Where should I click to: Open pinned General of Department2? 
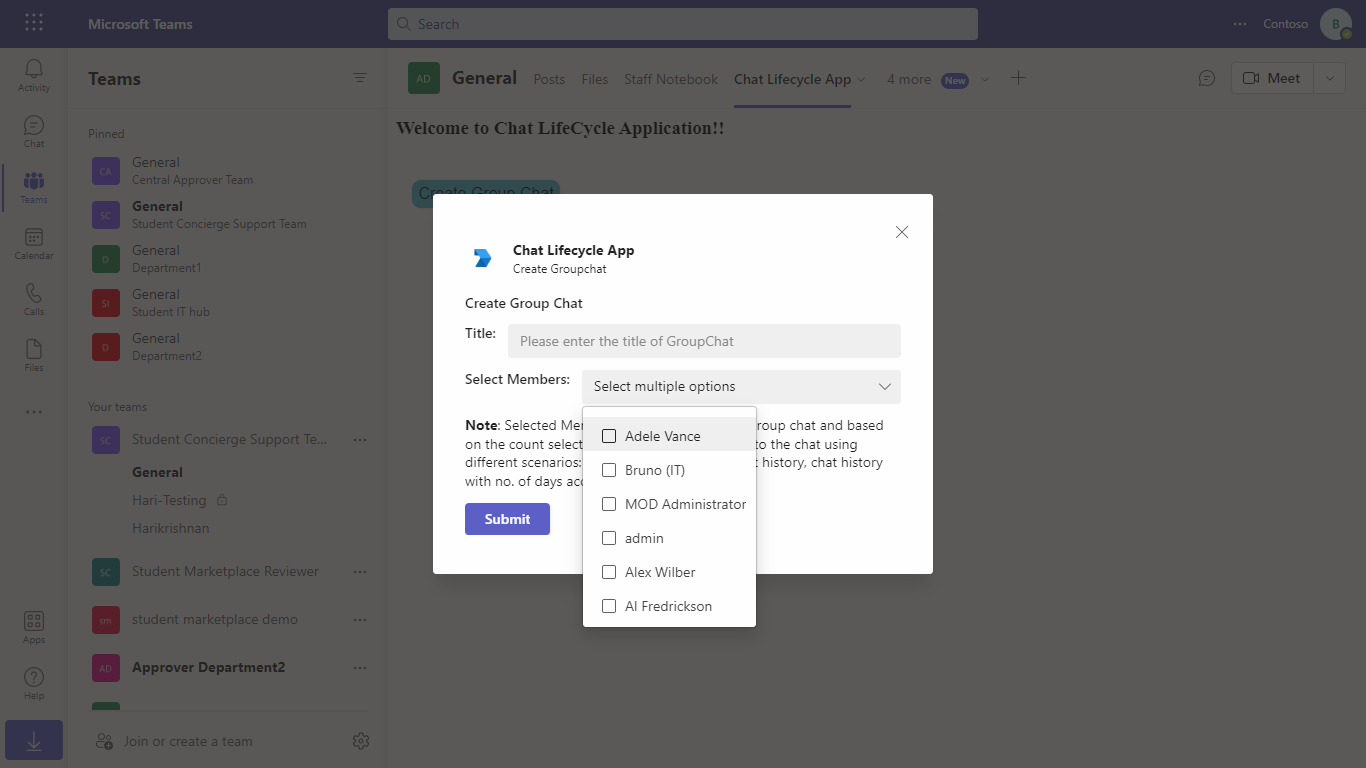[228, 347]
